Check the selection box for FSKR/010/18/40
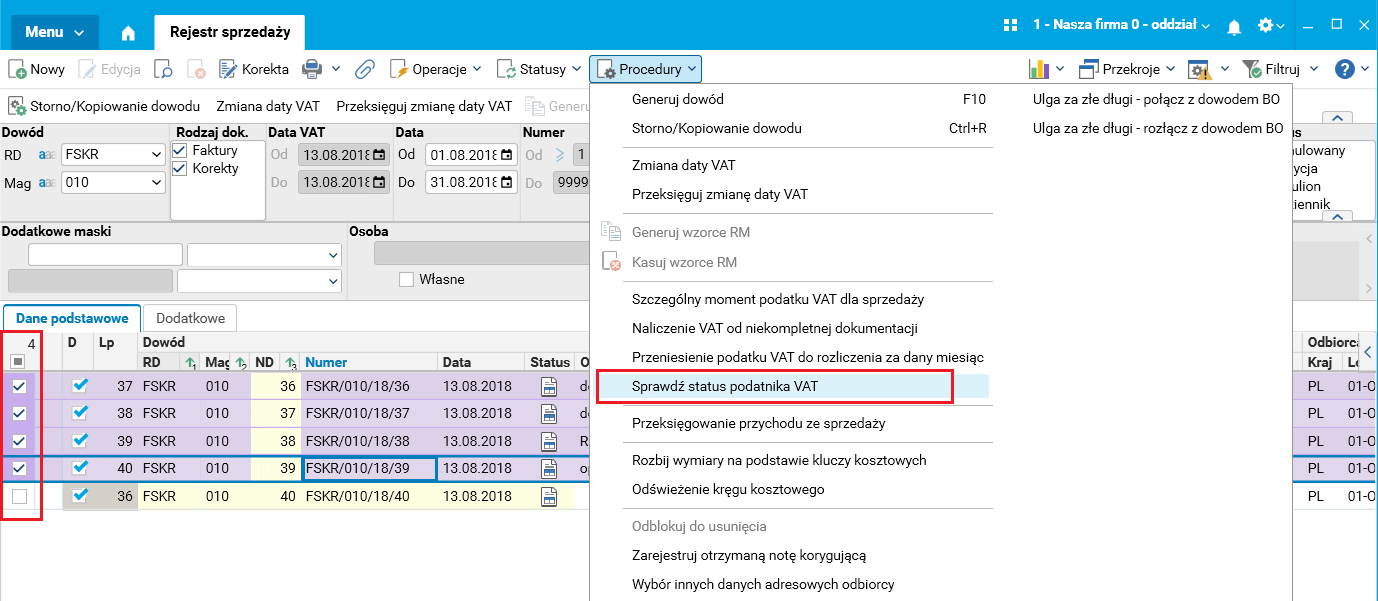This screenshot has height=601, width=1378. (19, 495)
